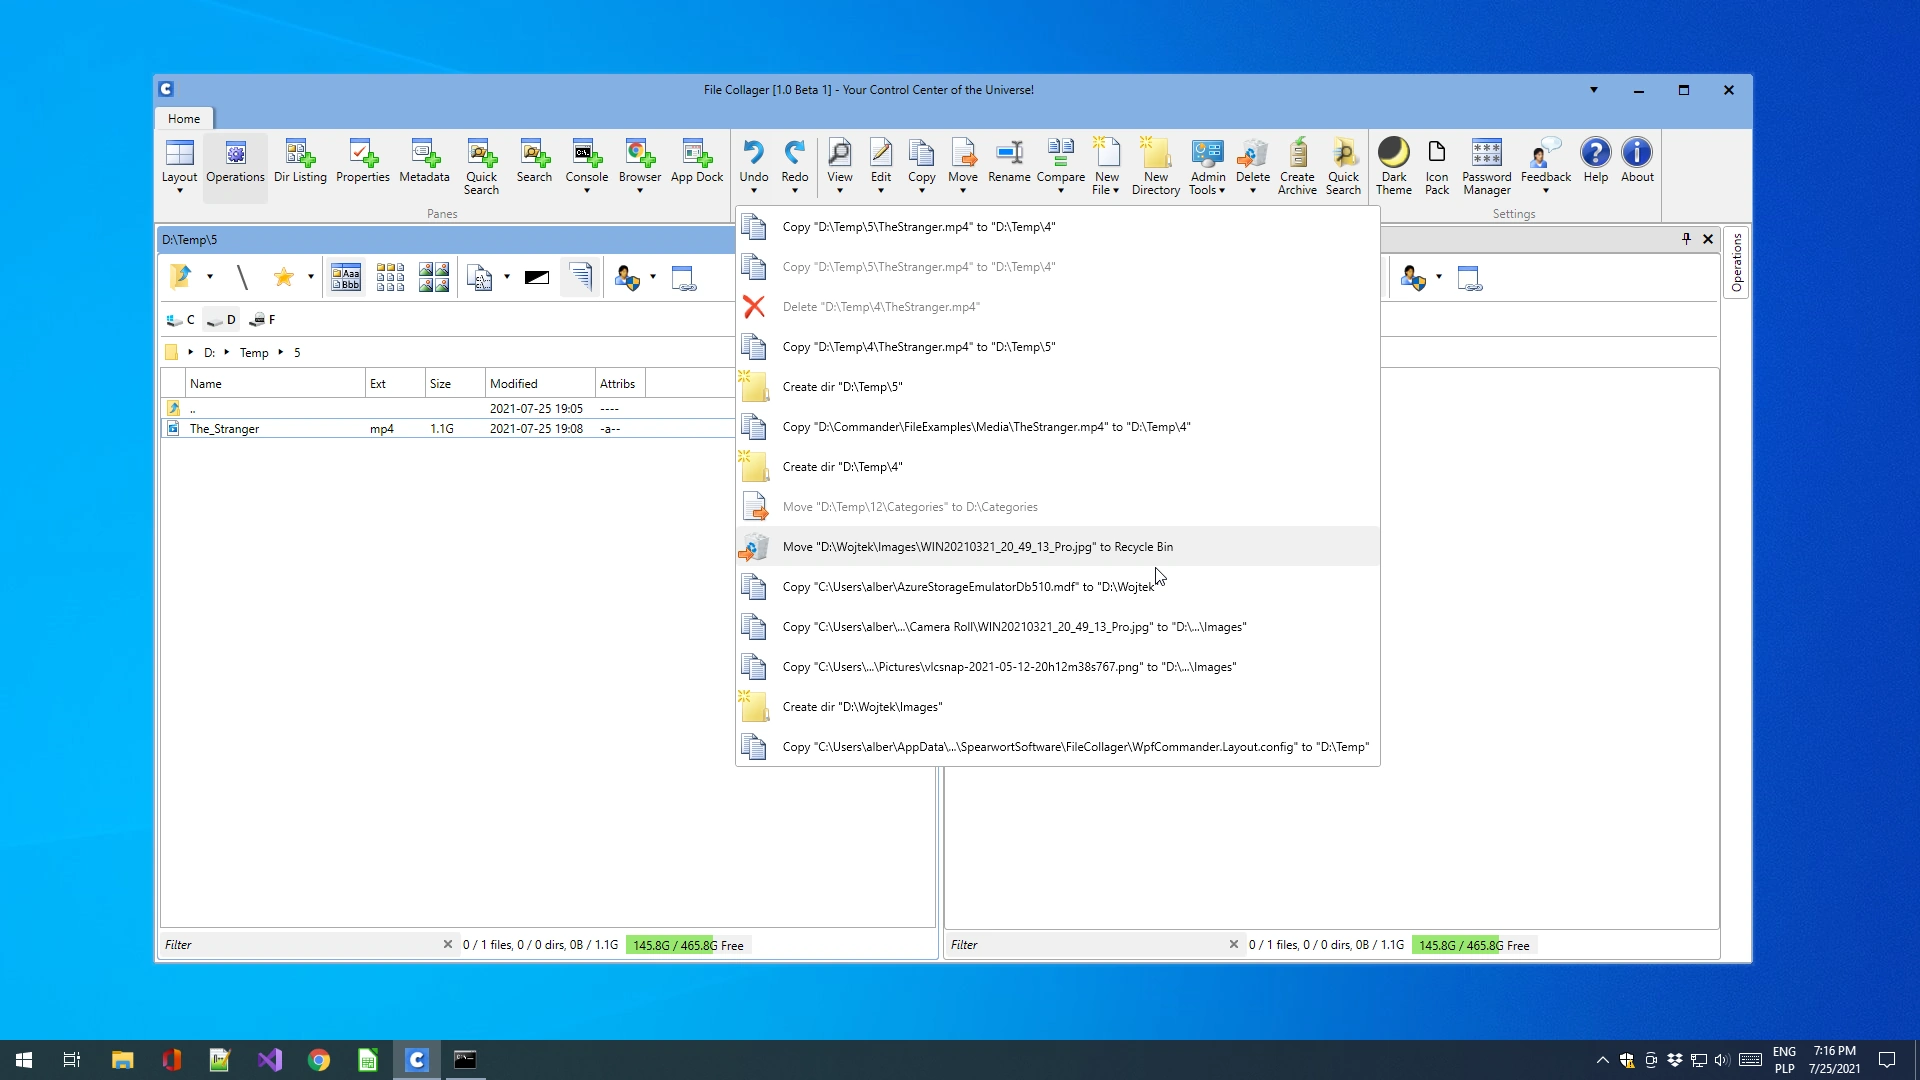This screenshot has width=1920, height=1080.
Task: Open the Console pane
Action: [x=586, y=165]
